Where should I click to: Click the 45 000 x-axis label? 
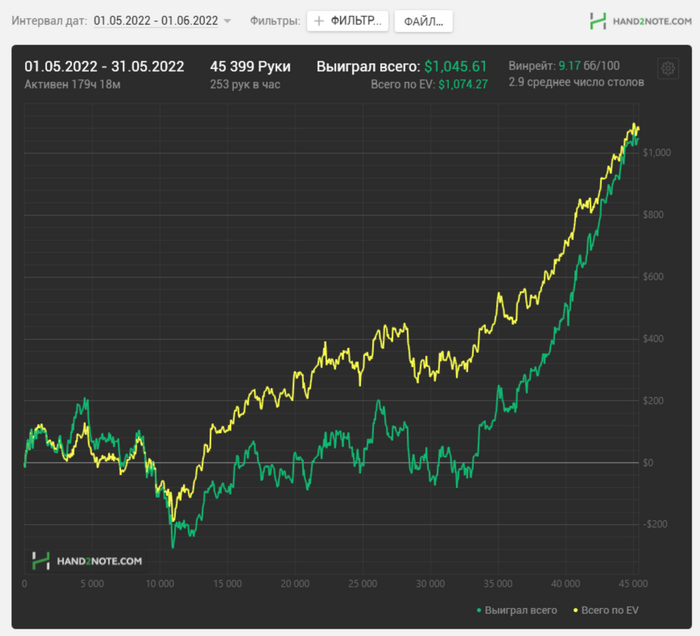[633, 583]
